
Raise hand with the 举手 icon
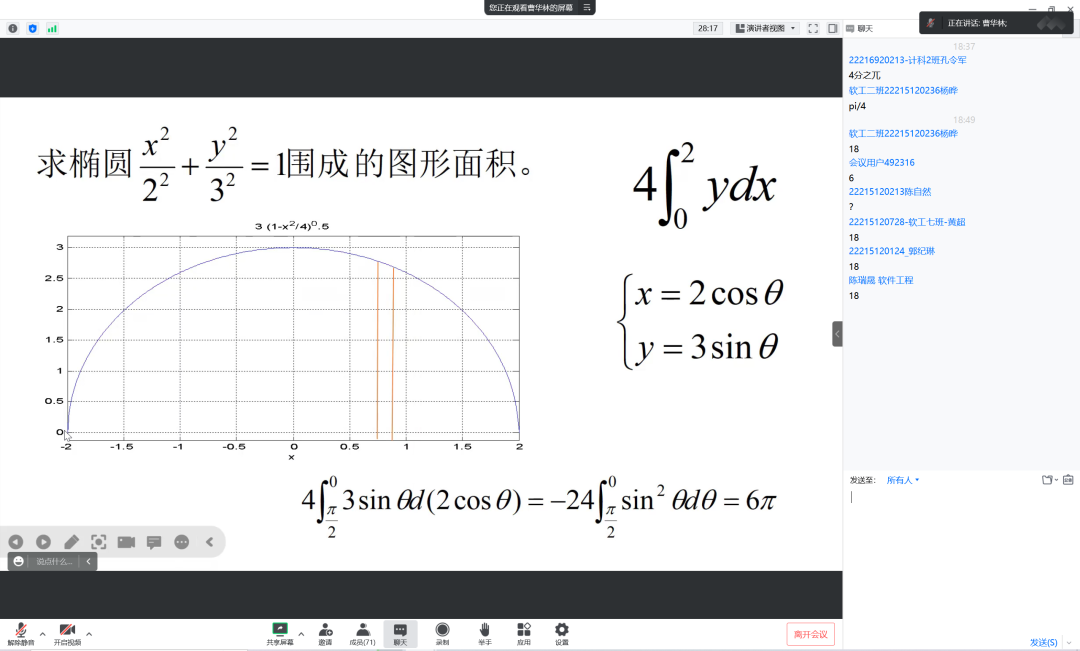pos(484,631)
